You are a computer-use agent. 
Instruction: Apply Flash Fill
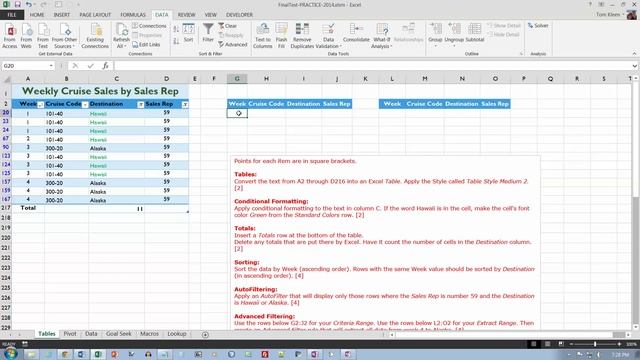281,36
